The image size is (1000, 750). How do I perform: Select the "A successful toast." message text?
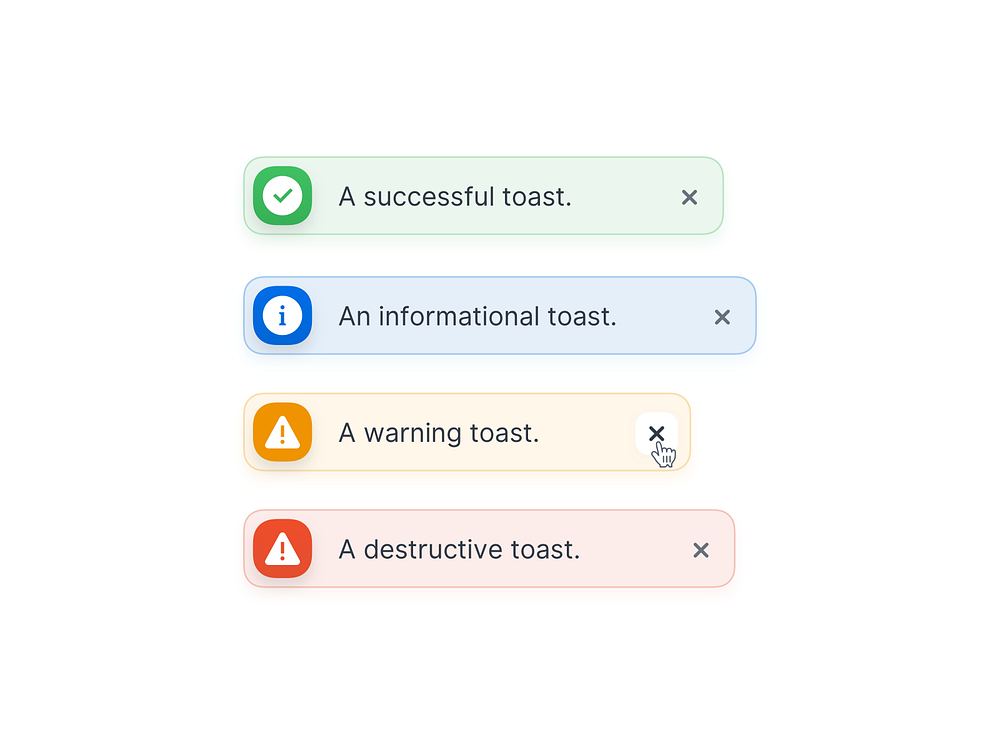[x=456, y=197]
